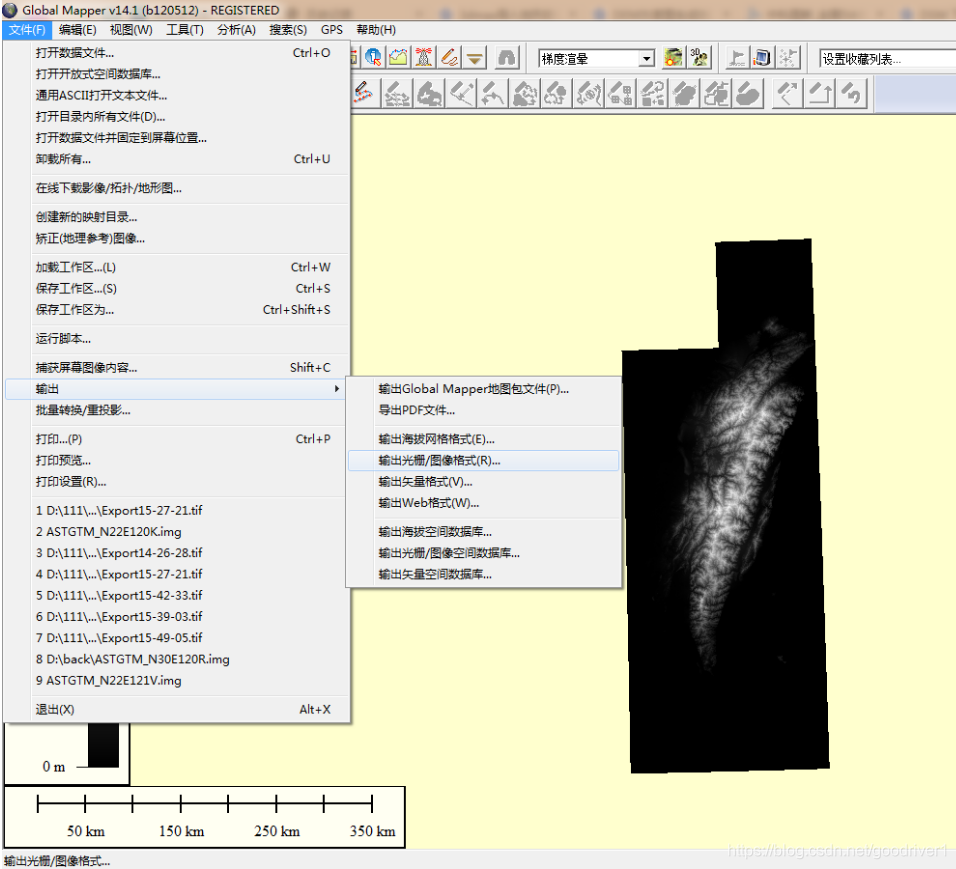This screenshot has height=869, width=956.
Task: Choose 创建新的映射目录... entry
Action: [177, 217]
